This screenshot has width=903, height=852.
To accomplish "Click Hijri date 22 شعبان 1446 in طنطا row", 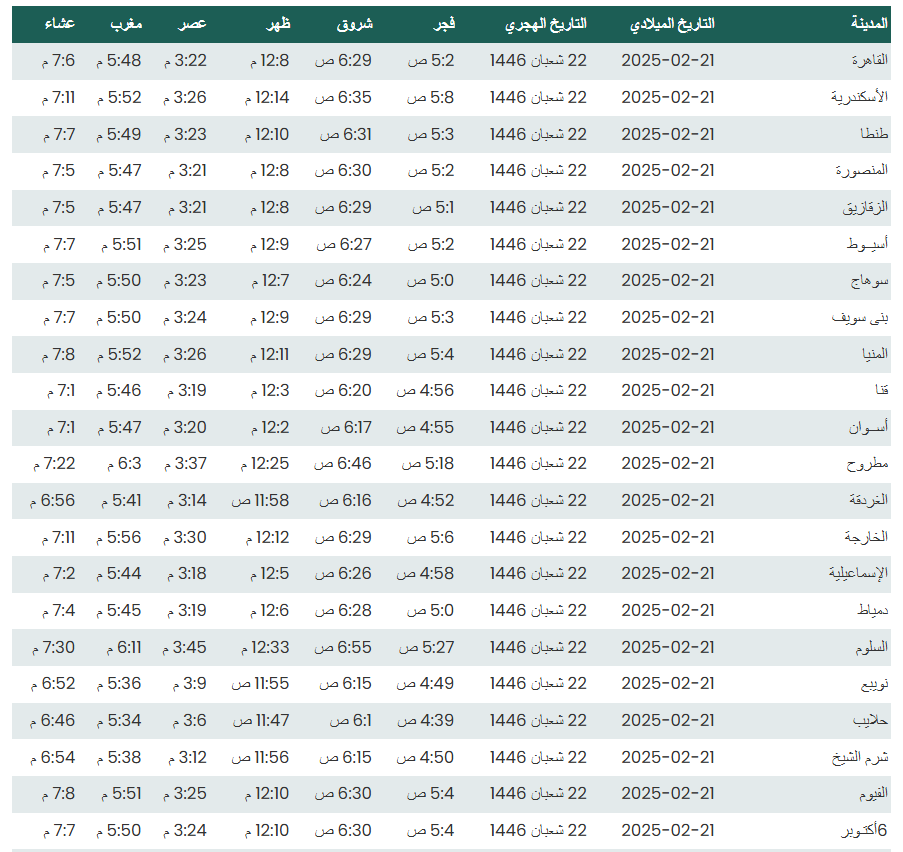I will 538,134.
